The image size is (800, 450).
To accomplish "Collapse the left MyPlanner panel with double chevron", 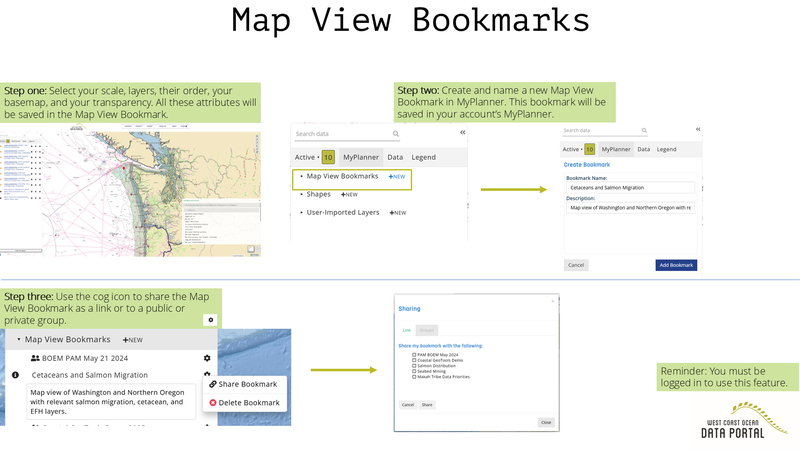I will tap(462, 132).
